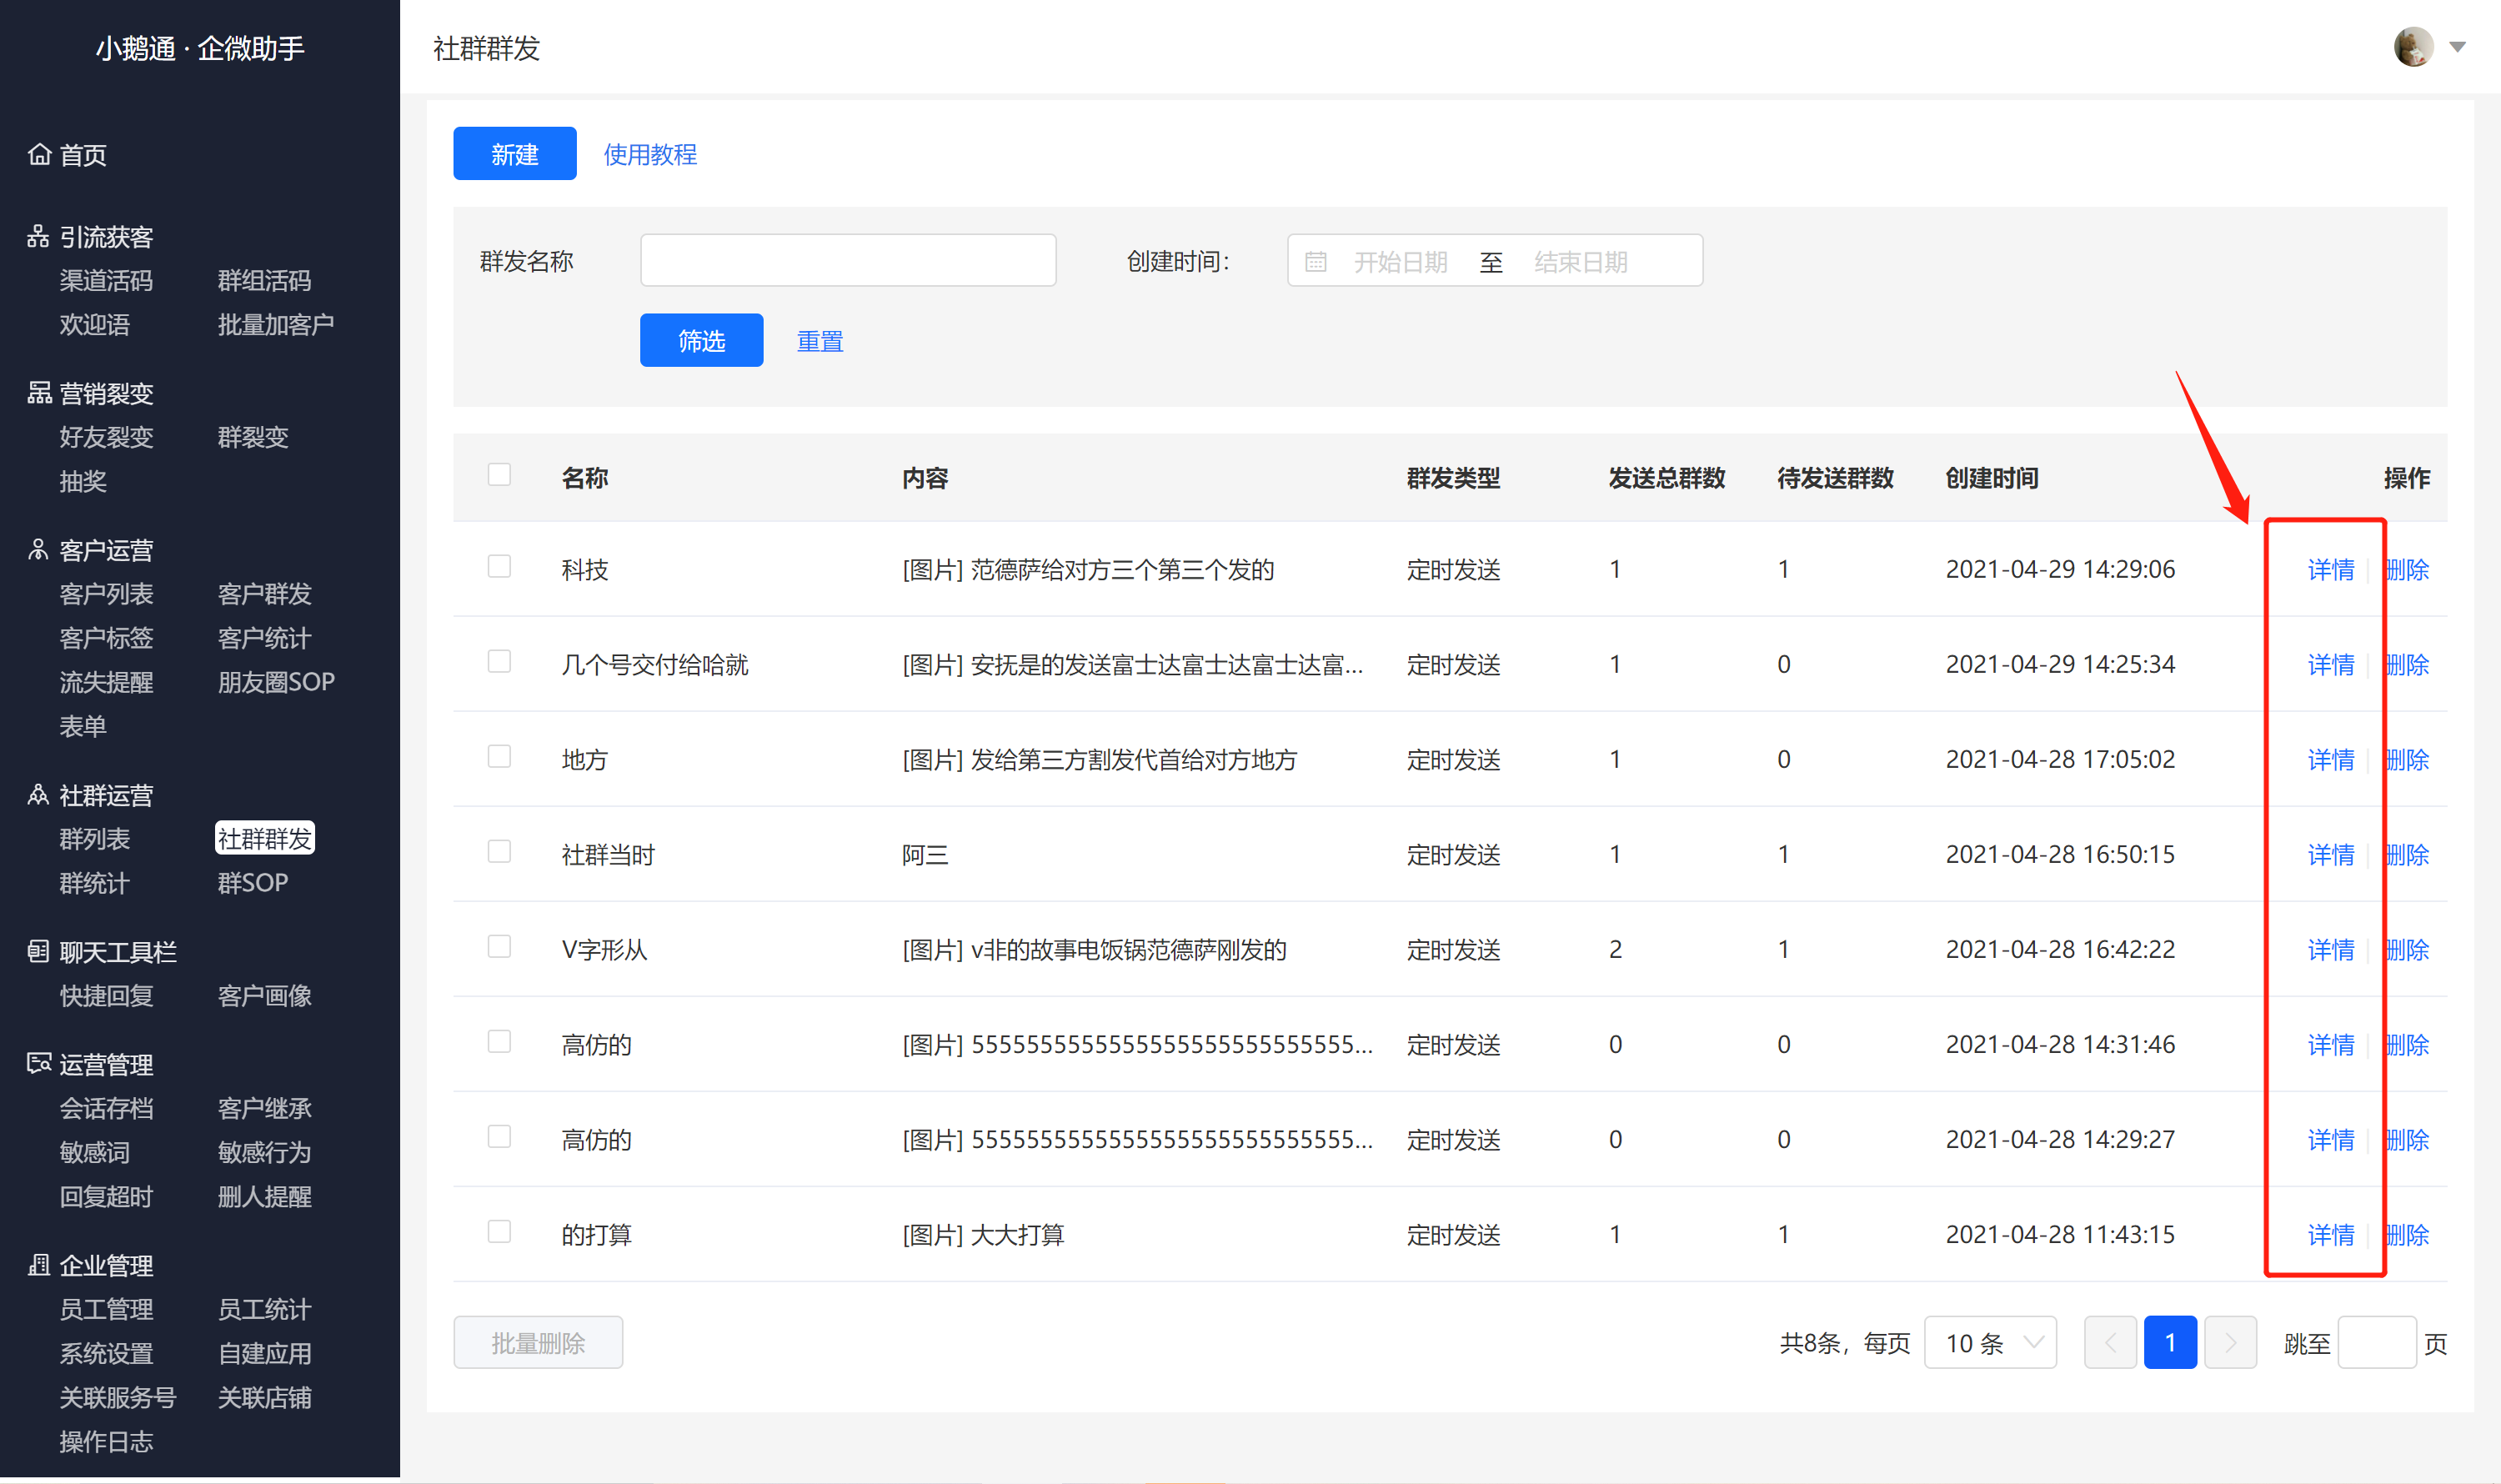Click the 新建 button

tap(515, 153)
